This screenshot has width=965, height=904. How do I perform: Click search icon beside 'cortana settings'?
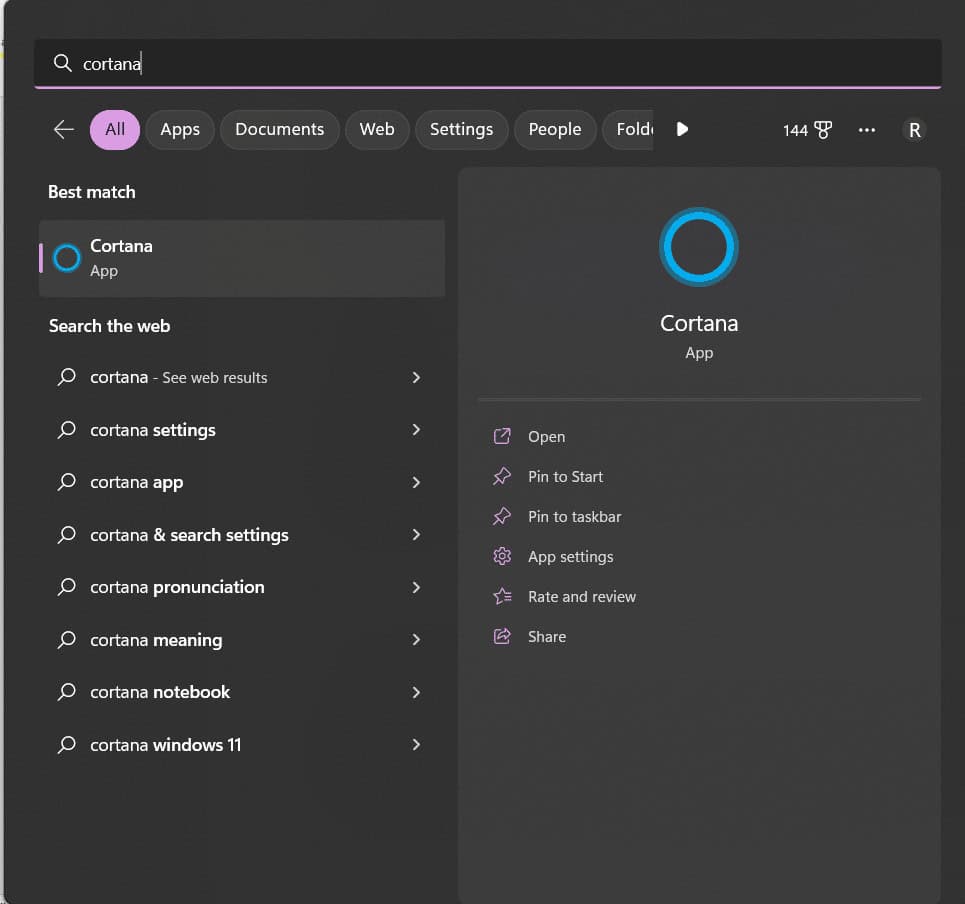pos(66,430)
